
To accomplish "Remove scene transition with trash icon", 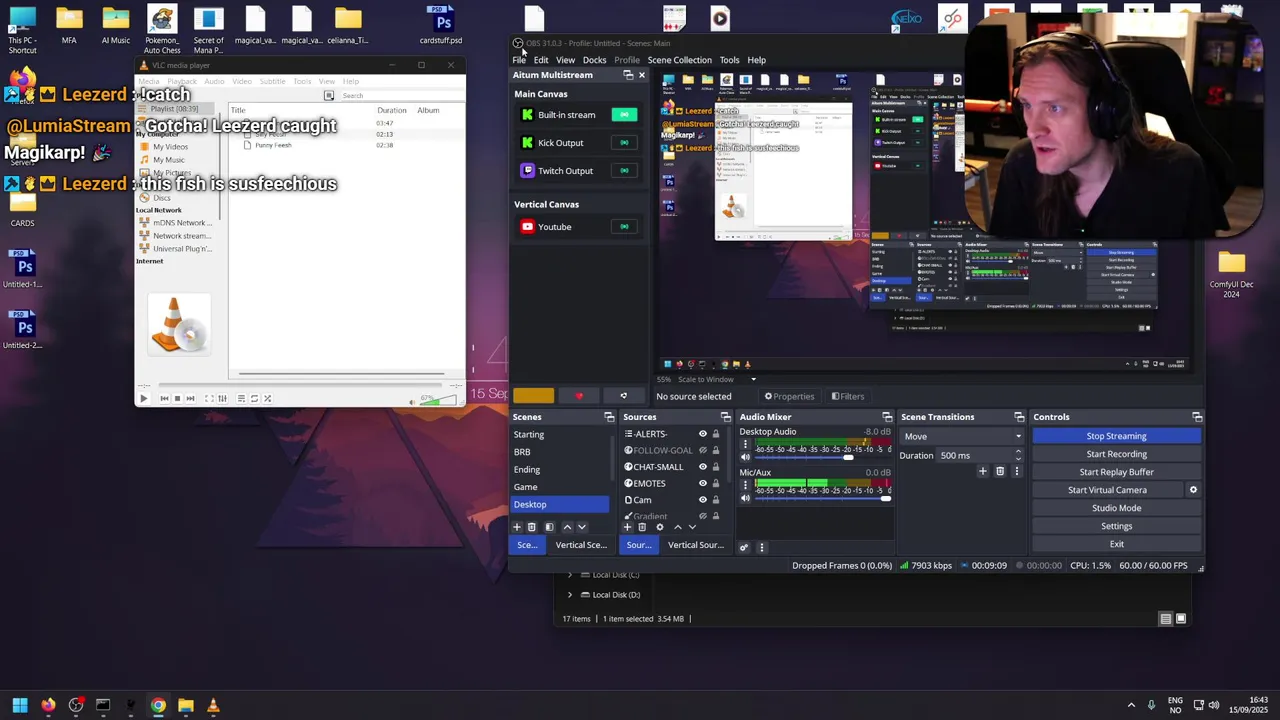I will 1000,471.
